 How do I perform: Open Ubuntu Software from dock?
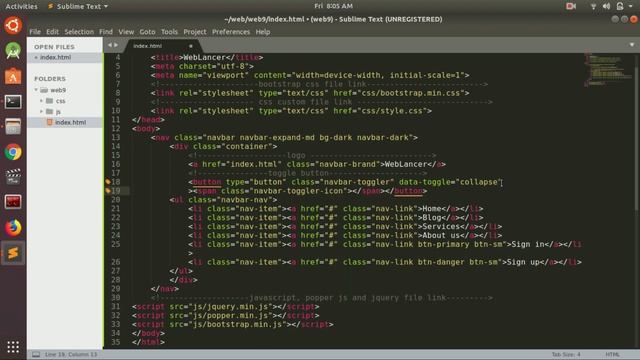click(x=13, y=76)
